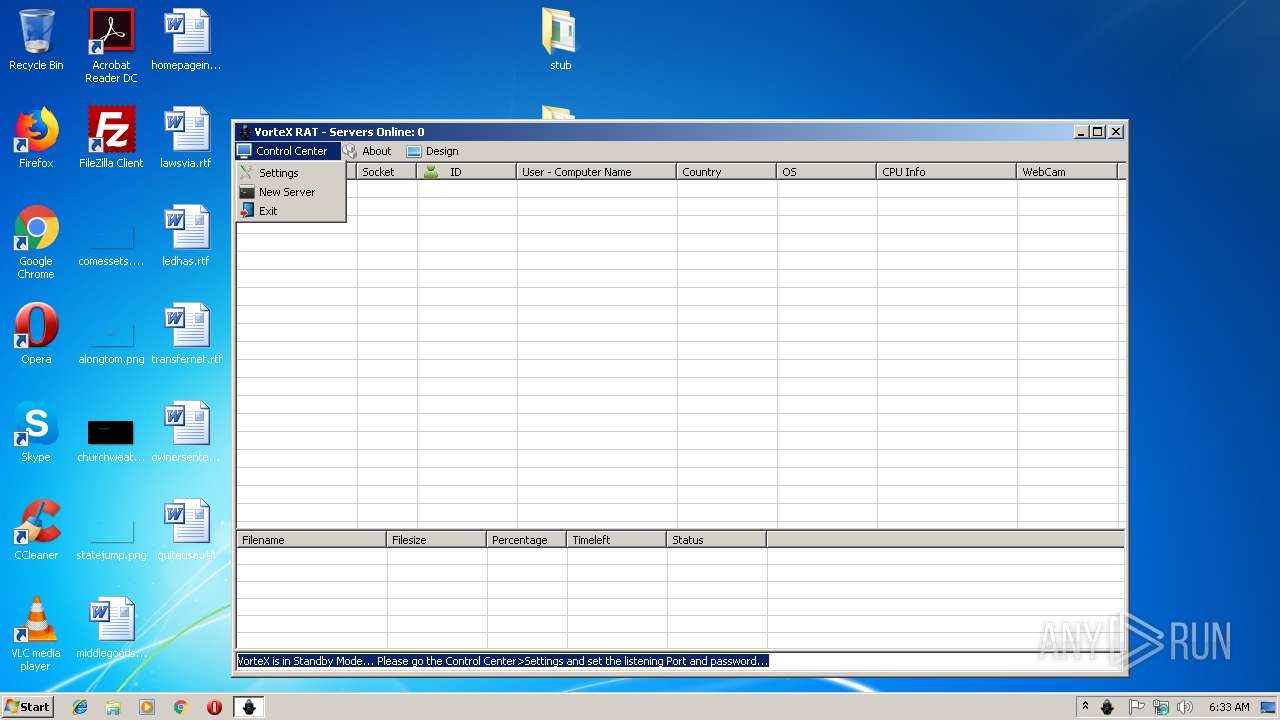Sort by the ID column header
This screenshot has height=720, width=1280.
pyautogui.click(x=466, y=172)
